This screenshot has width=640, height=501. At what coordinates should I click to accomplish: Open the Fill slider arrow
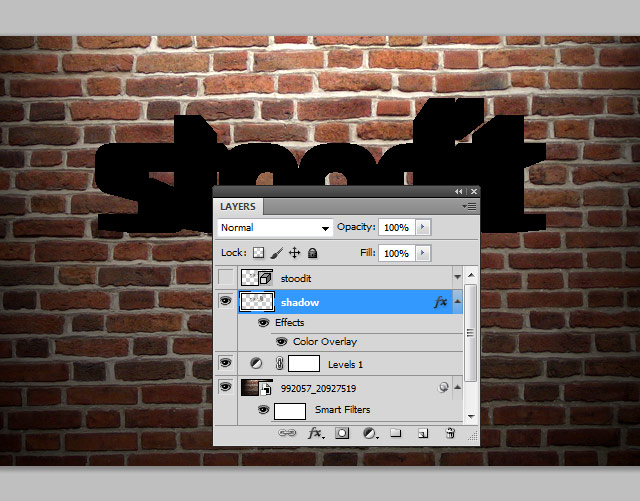point(423,253)
